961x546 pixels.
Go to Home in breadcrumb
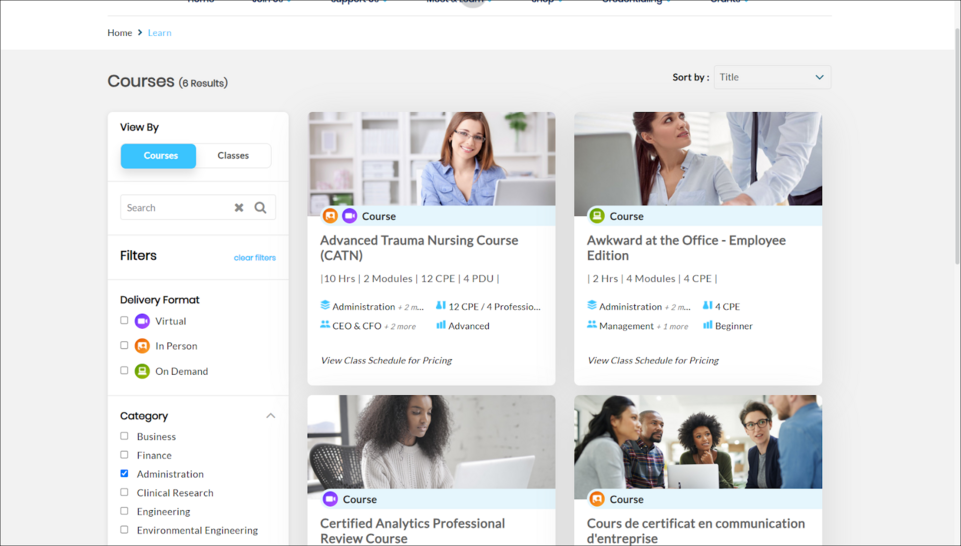[x=119, y=33]
